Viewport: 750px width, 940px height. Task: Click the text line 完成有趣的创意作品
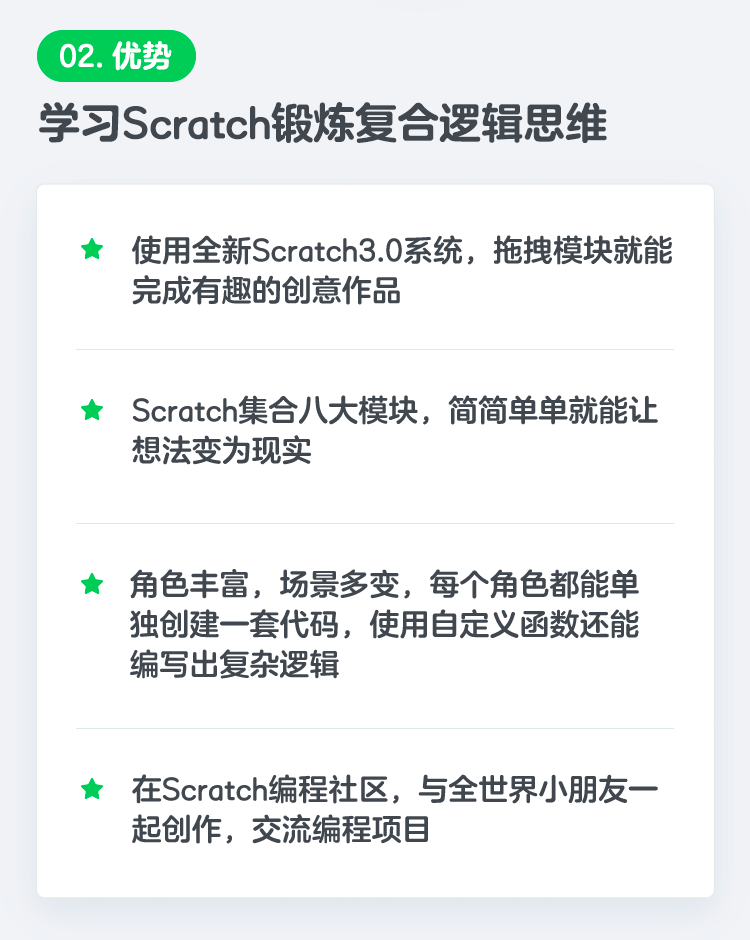coord(266,291)
